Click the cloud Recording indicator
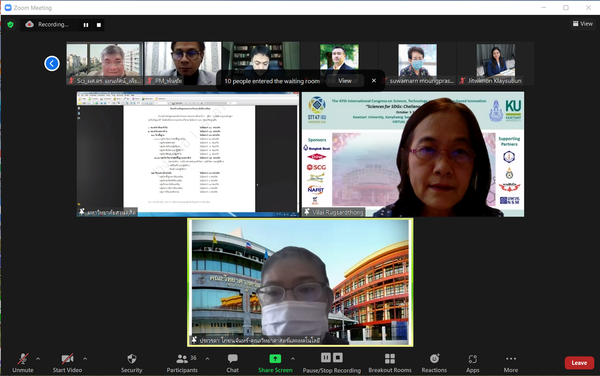The height and width of the screenshot is (376, 600). click(47, 24)
